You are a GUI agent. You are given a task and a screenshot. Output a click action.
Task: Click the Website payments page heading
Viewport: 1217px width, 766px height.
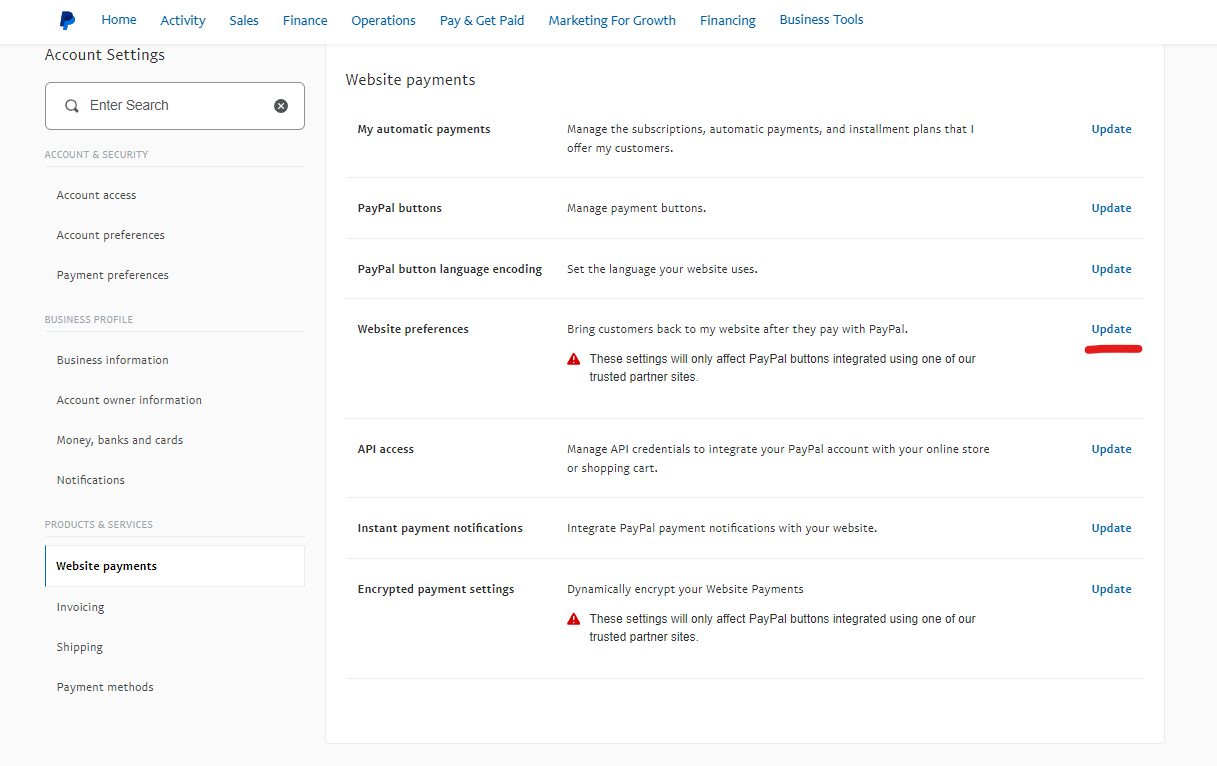click(x=410, y=80)
